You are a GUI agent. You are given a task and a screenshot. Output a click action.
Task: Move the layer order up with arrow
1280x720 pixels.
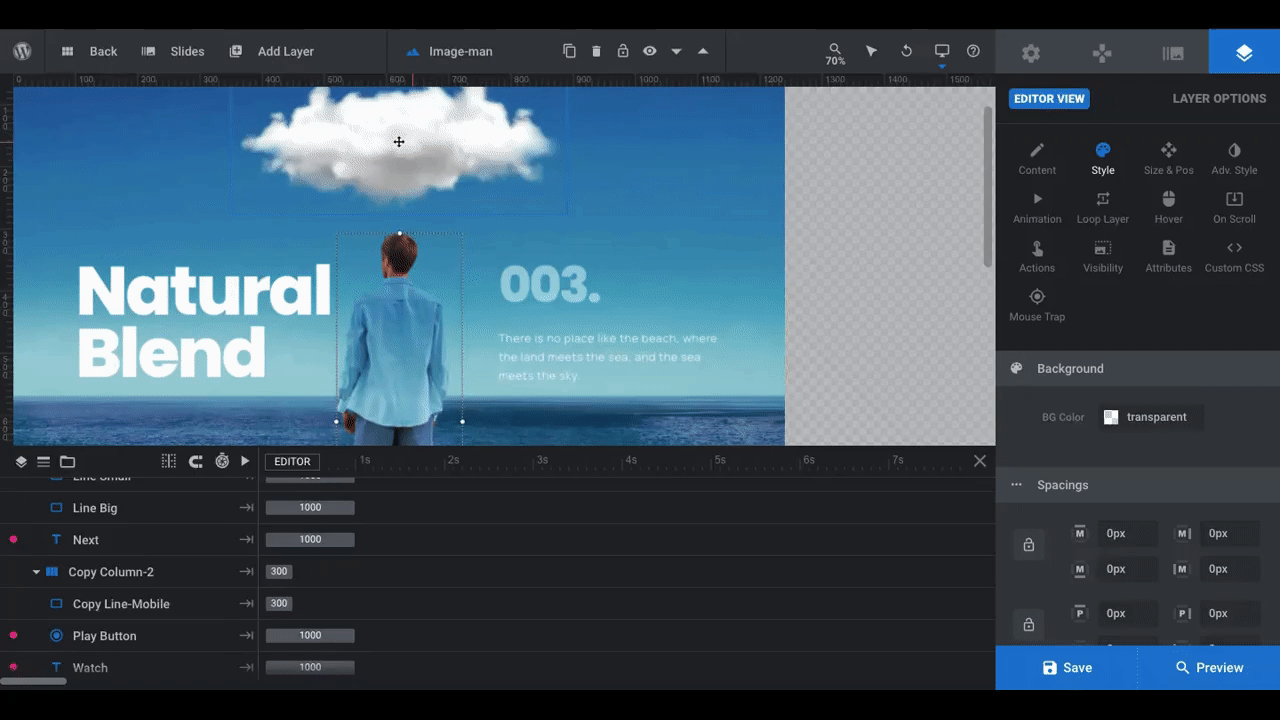click(703, 51)
